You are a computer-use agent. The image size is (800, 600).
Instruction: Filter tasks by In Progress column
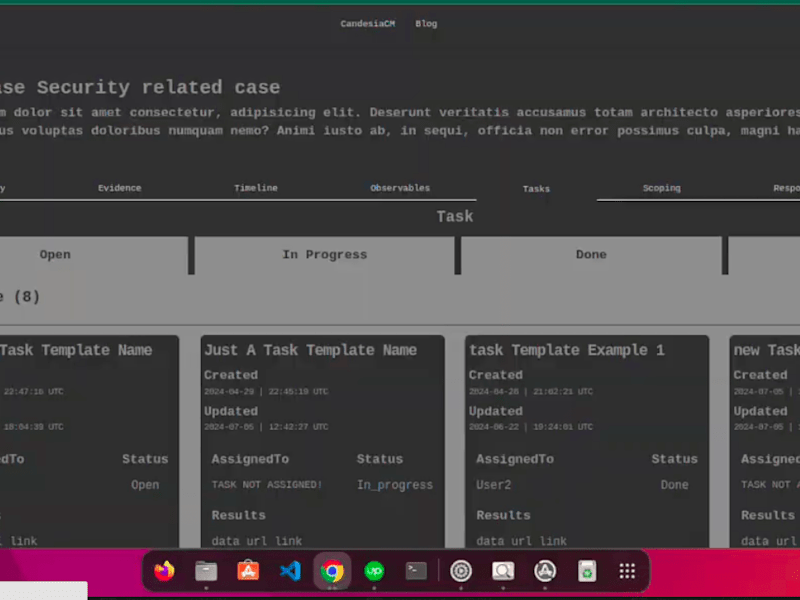324,255
